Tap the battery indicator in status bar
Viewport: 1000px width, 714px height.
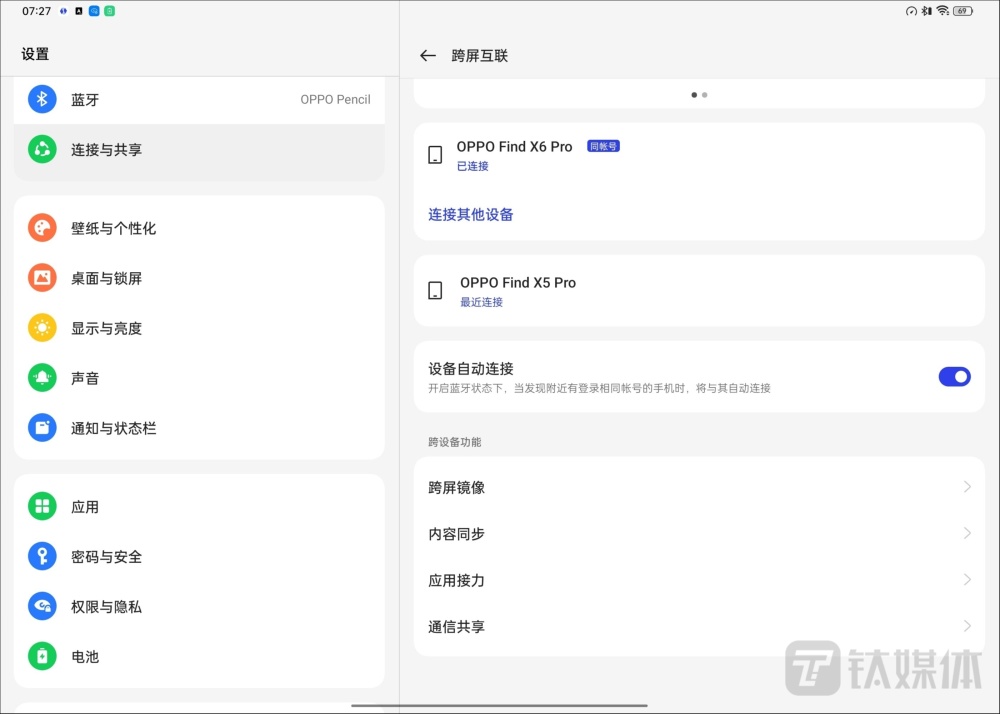[x=962, y=11]
